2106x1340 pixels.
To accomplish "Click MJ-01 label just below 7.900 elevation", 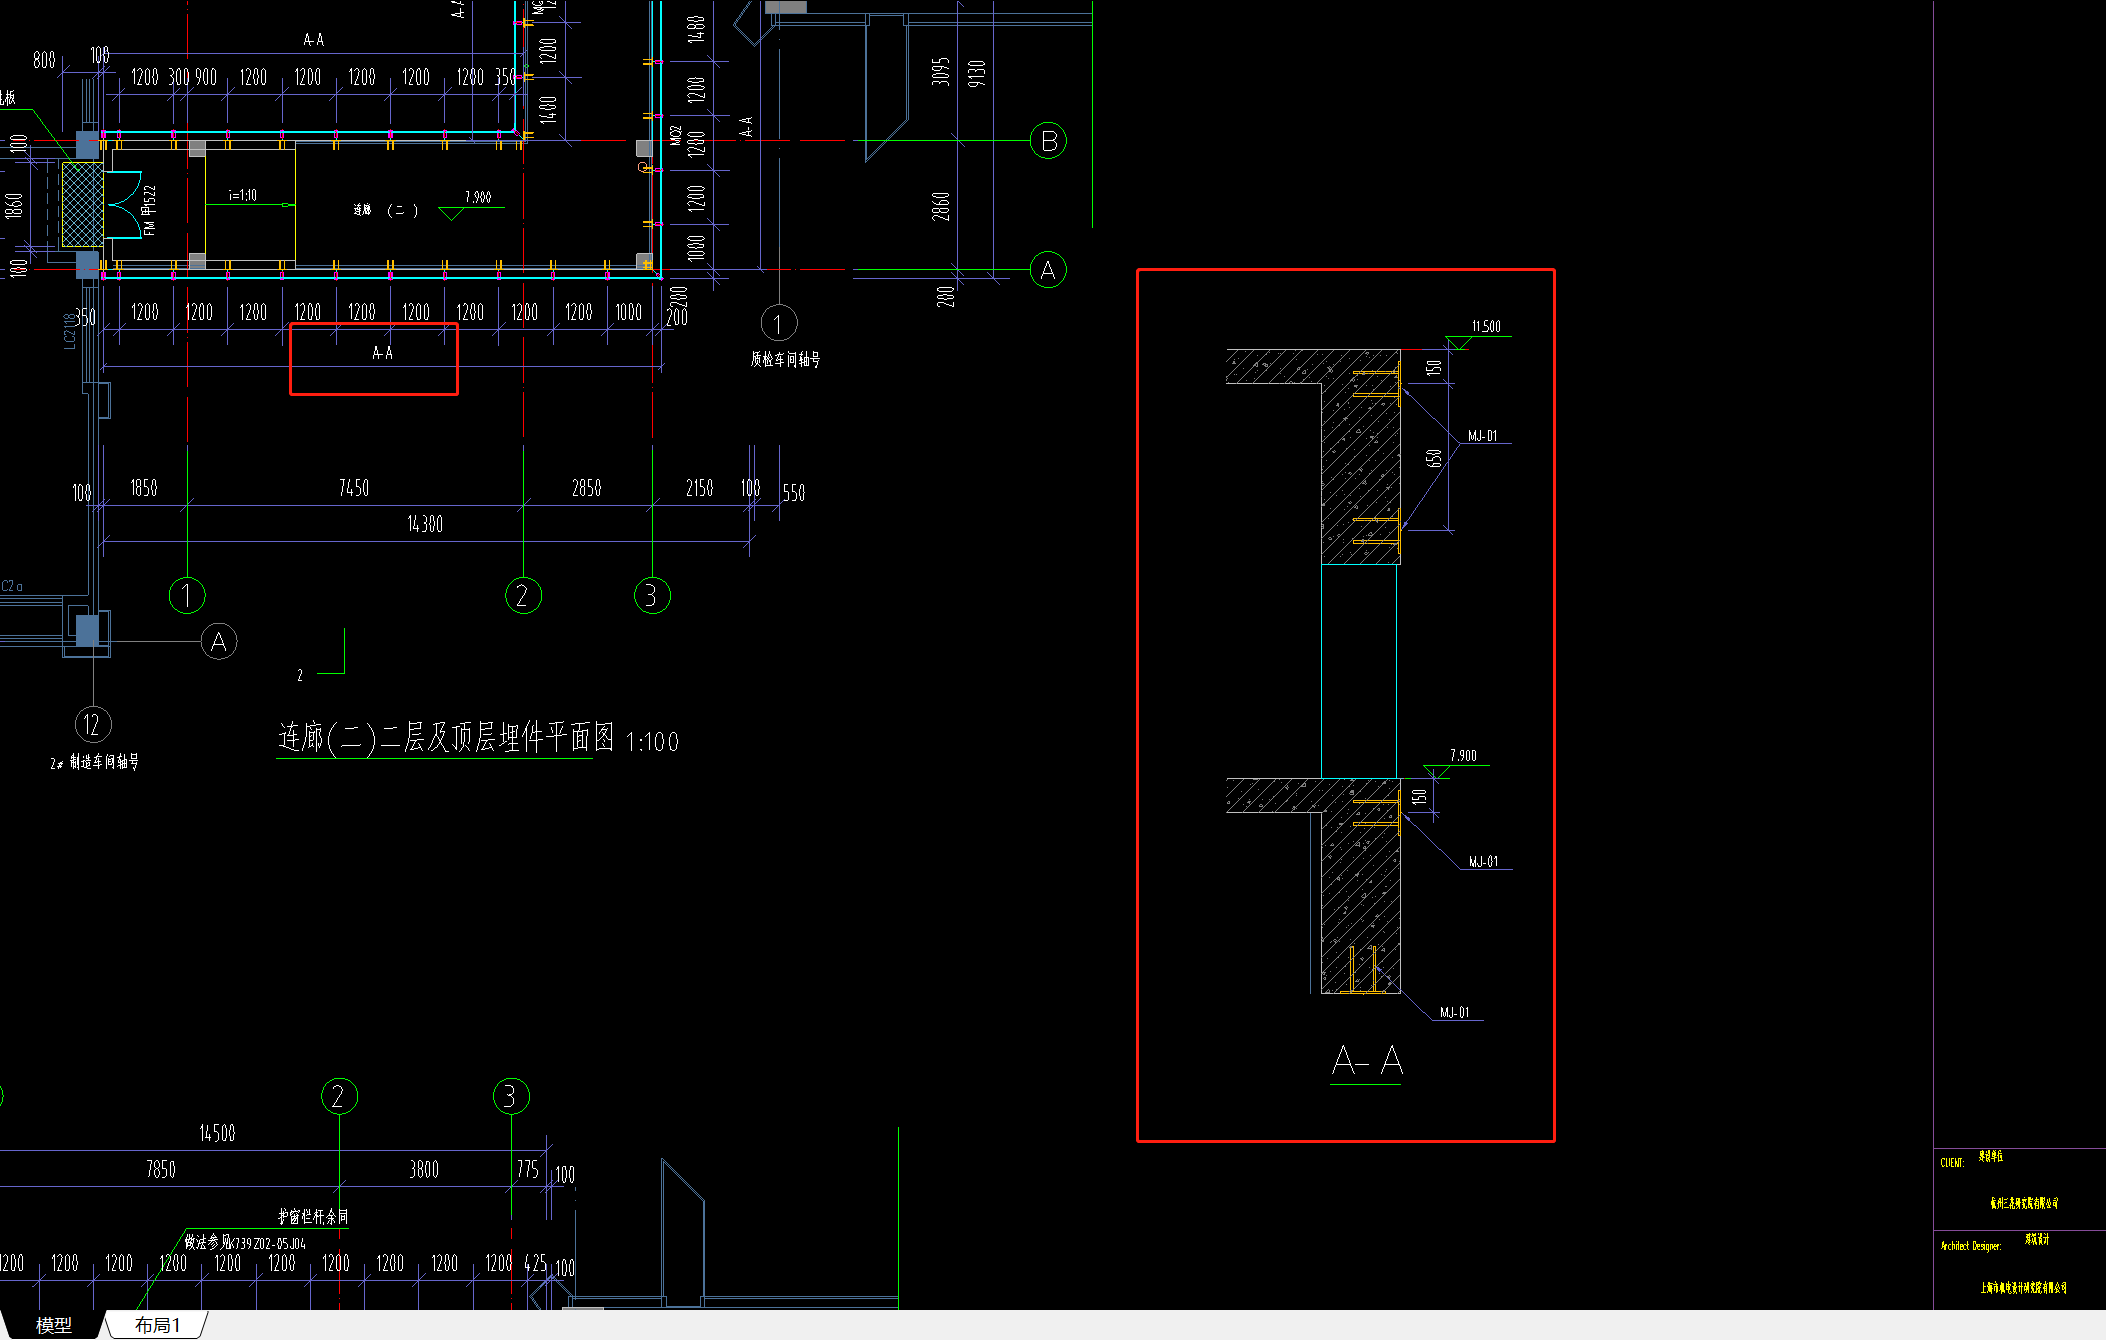I will 1483,862.
